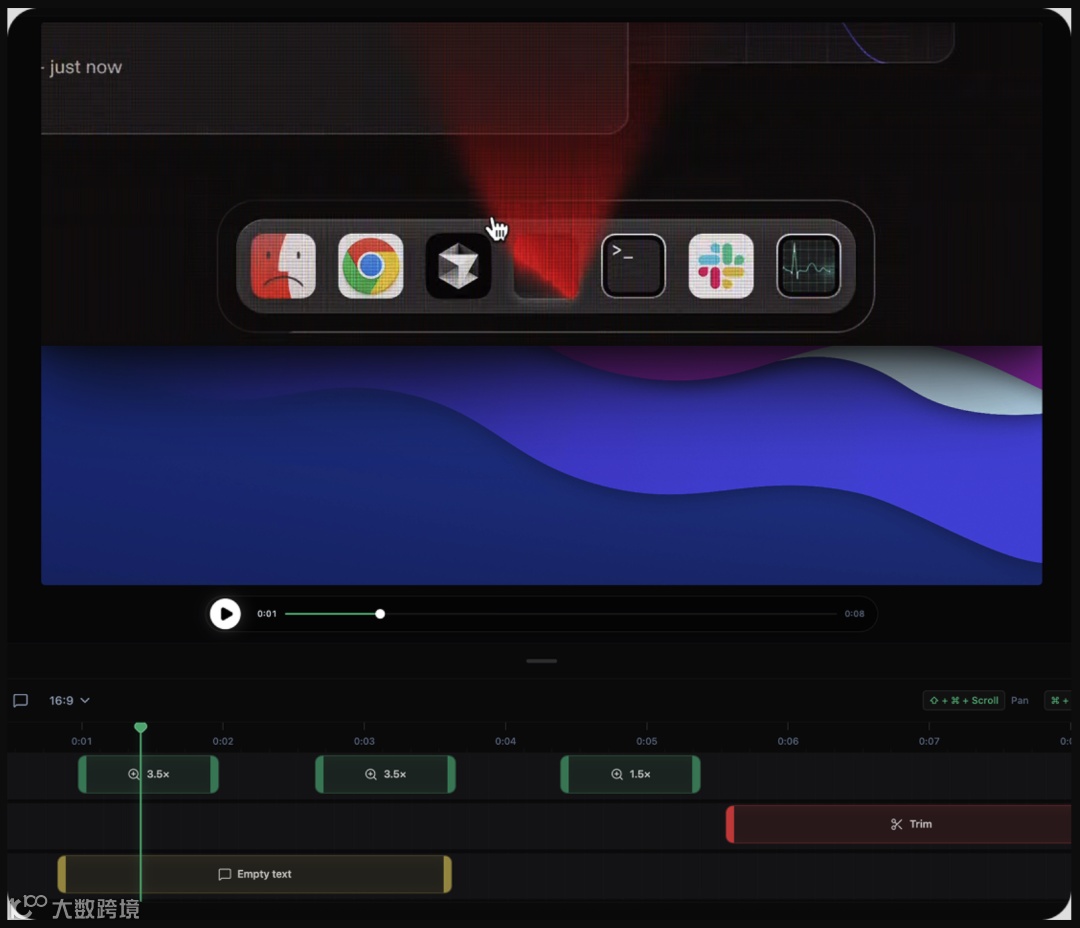Click the black-and-white cube app icon in dock

pyautogui.click(x=458, y=266)
